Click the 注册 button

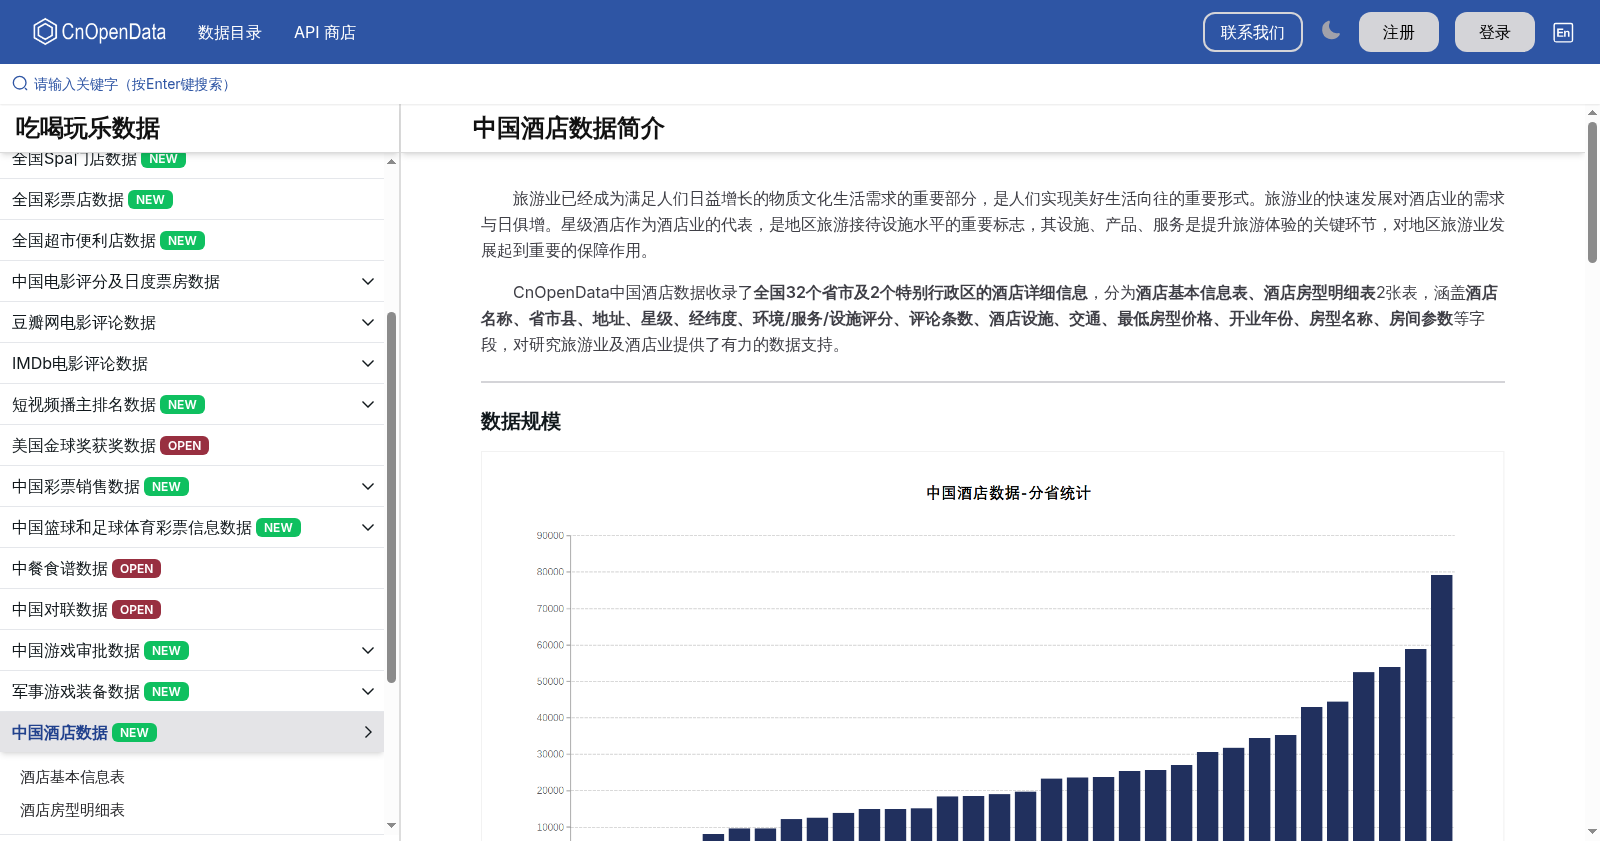[x=1399, y=32]
